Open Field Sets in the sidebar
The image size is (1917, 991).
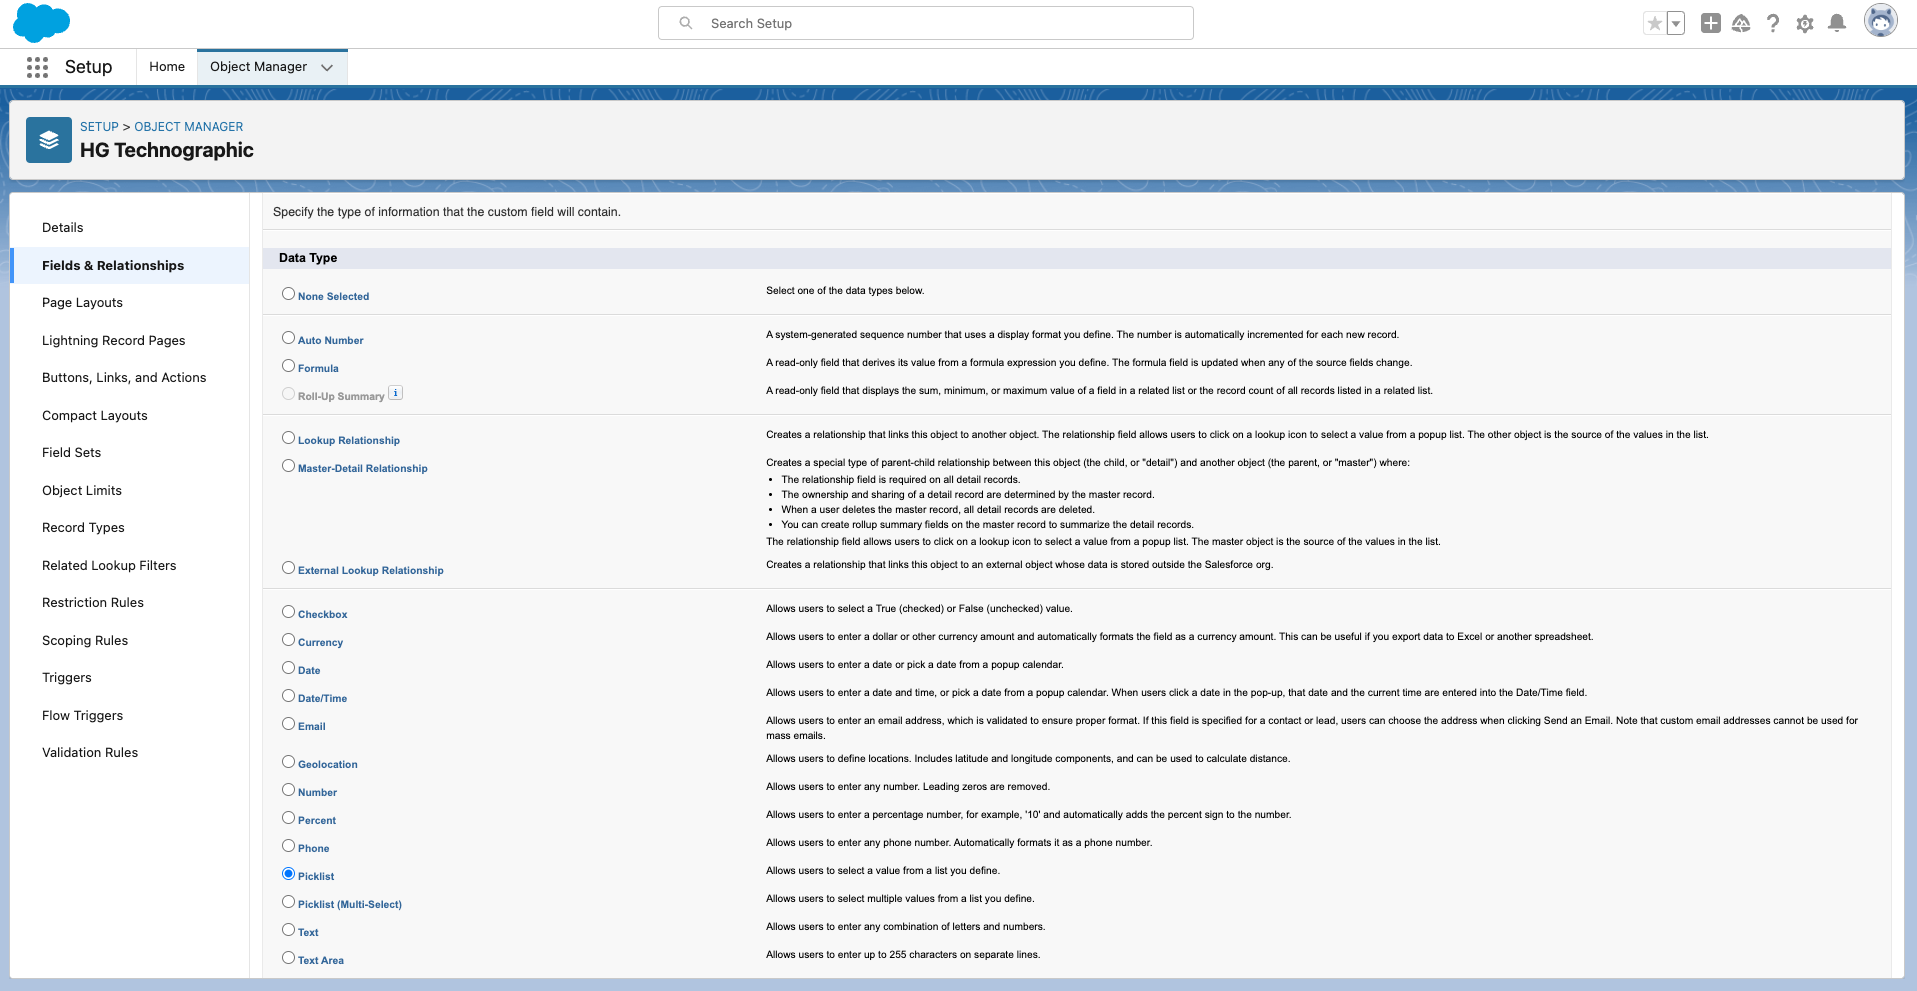(x=72, y=453)
